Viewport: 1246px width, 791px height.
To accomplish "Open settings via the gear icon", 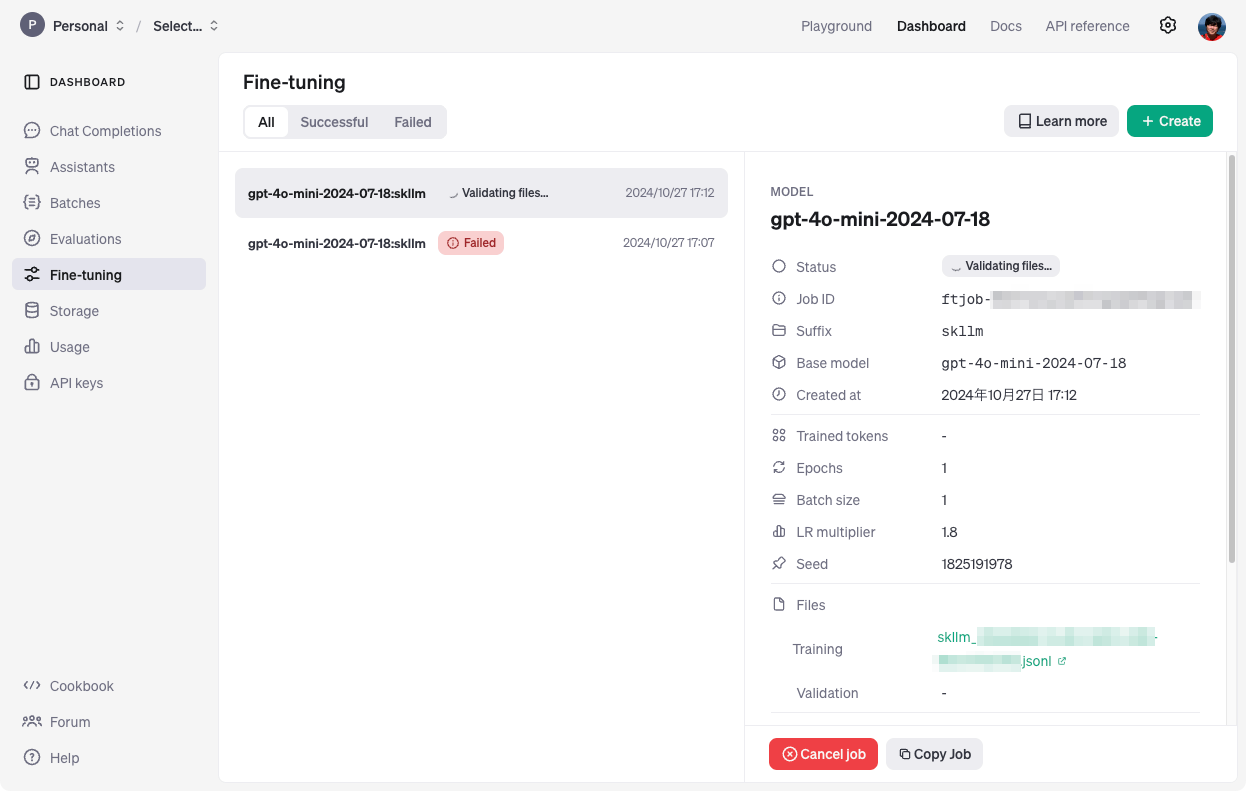I will 1168,26.
